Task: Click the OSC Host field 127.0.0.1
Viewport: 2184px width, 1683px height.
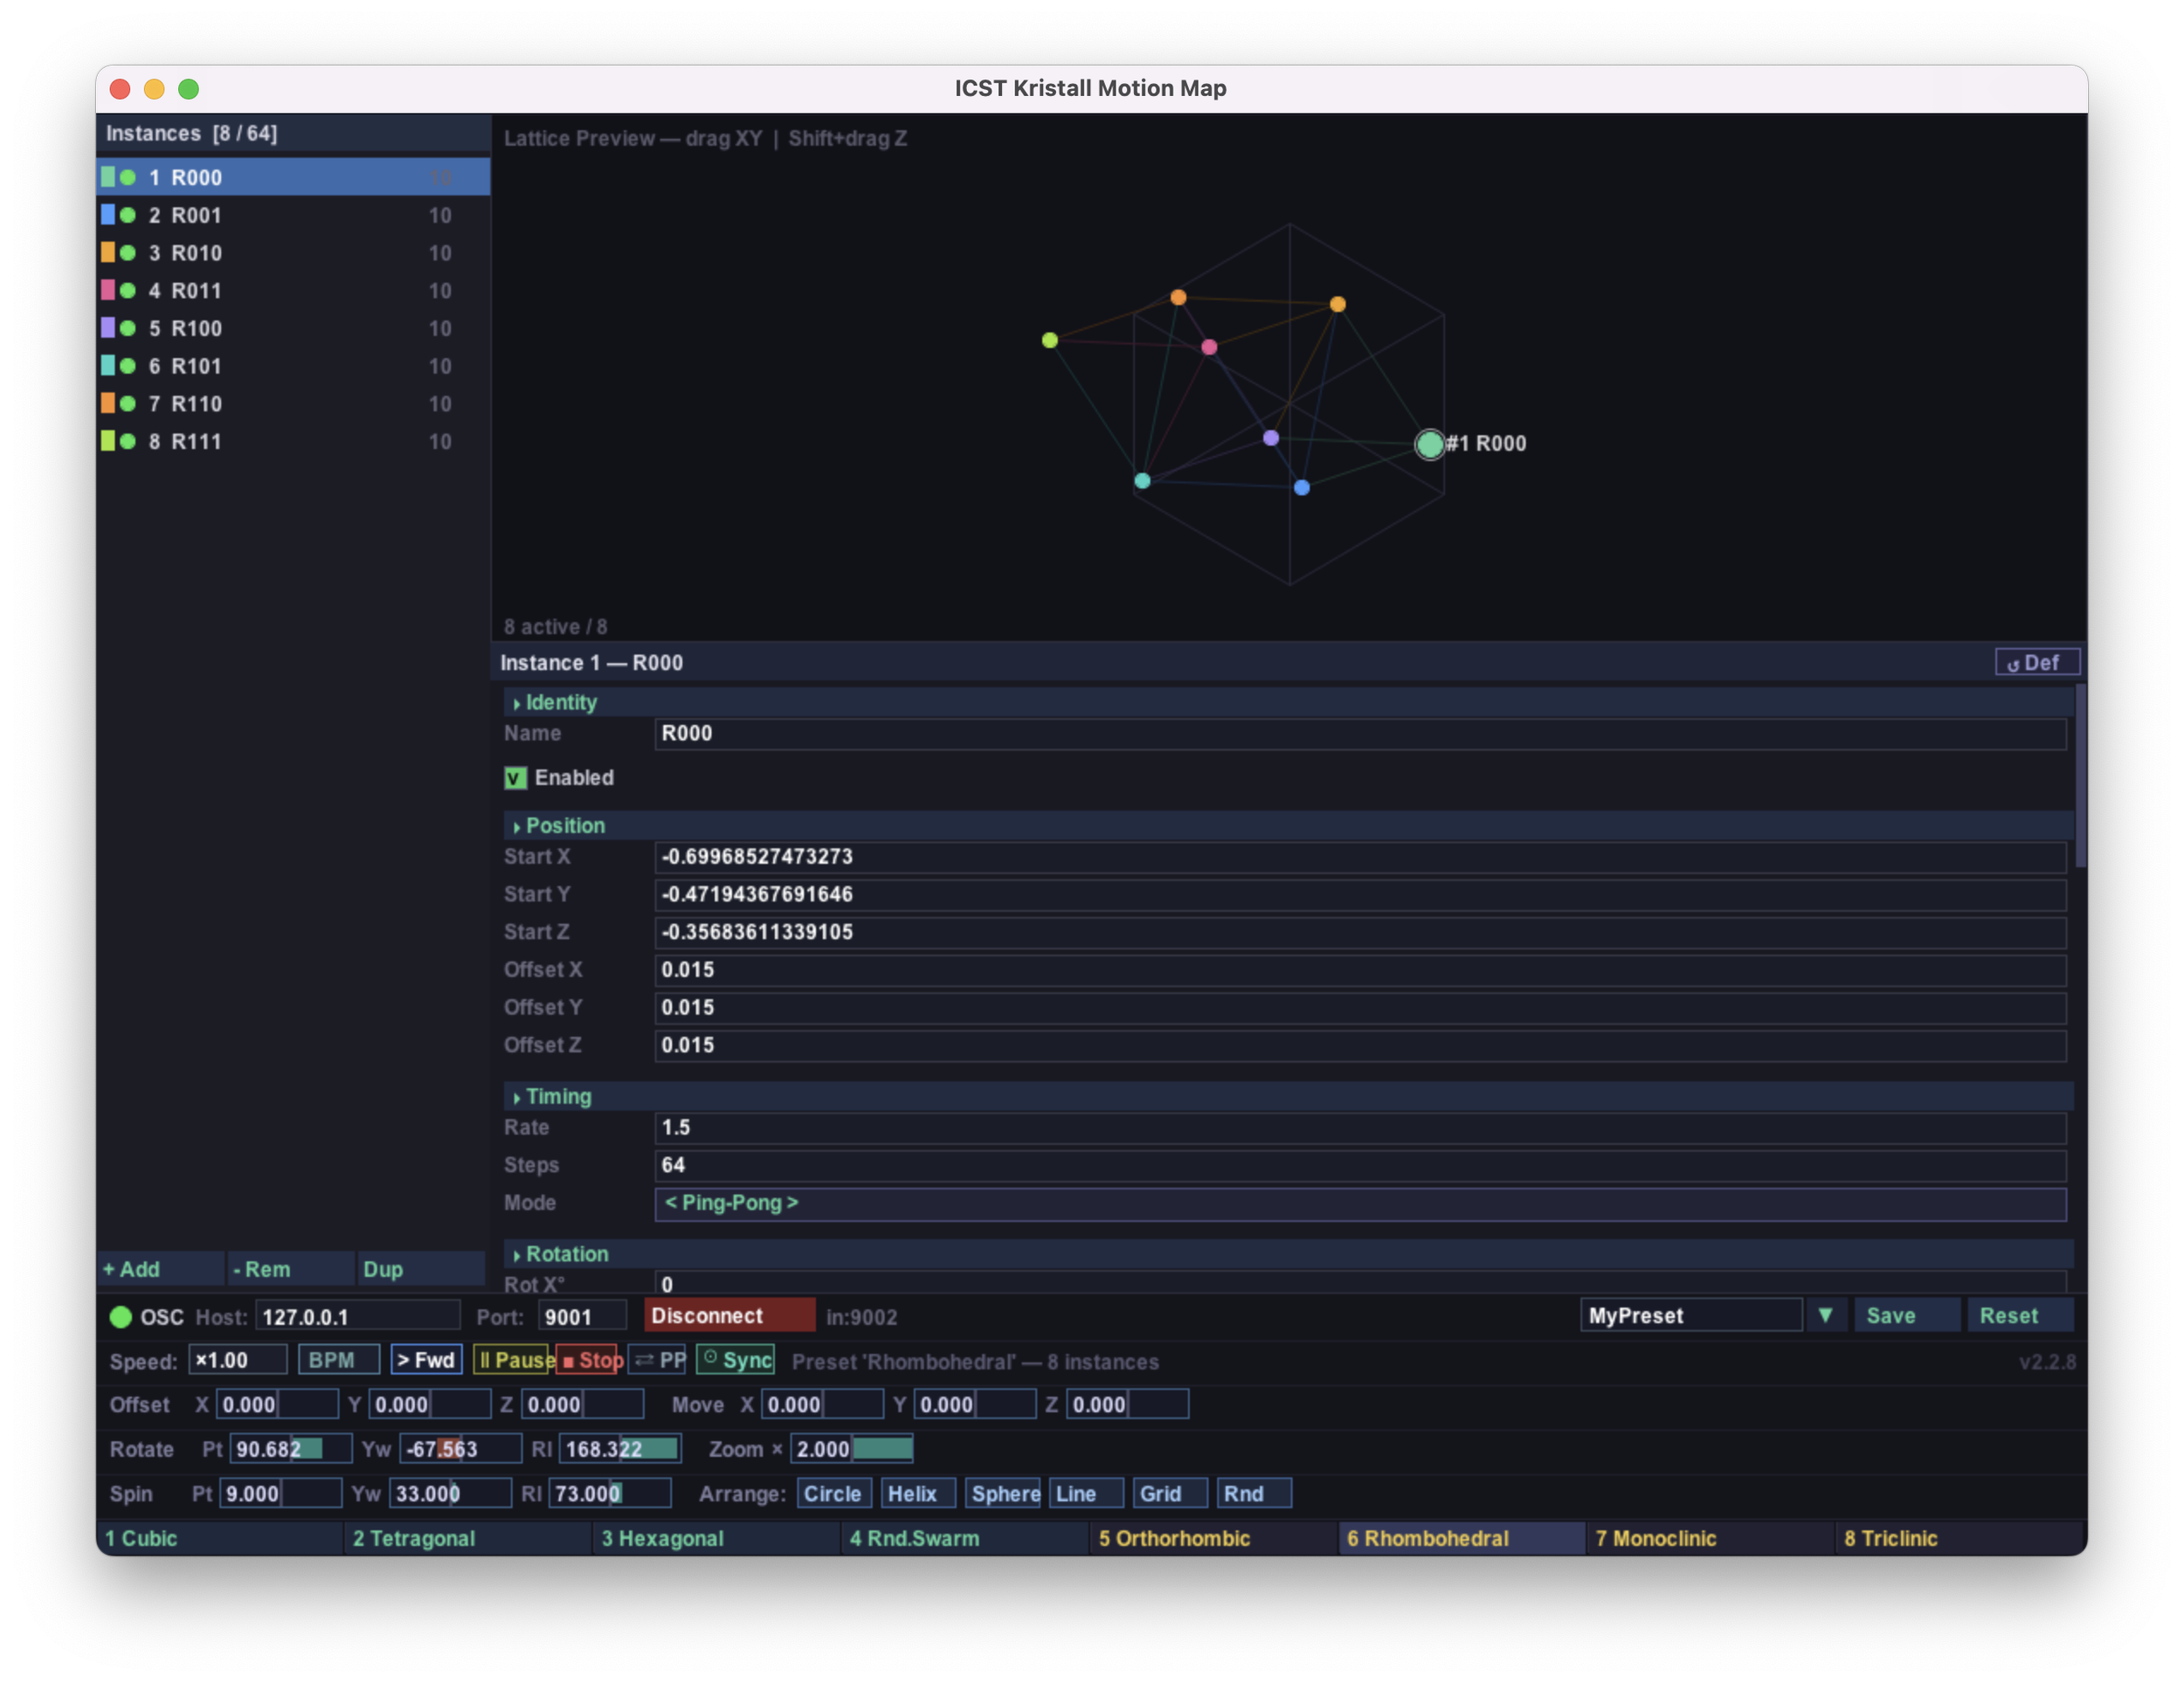Action: tap(358, 1316)
